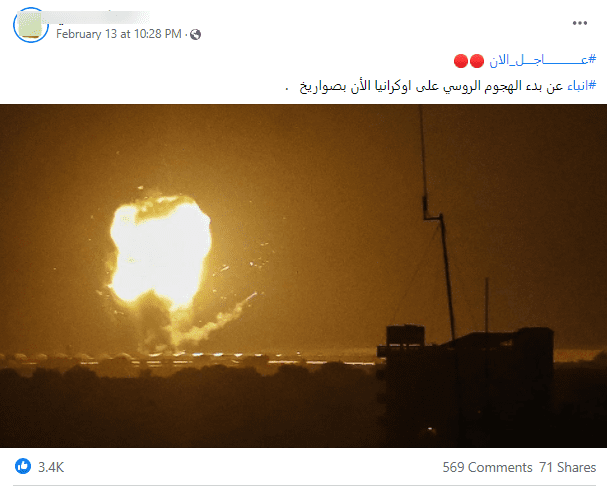Open the #انباء hashtag link

coord(582,86)
